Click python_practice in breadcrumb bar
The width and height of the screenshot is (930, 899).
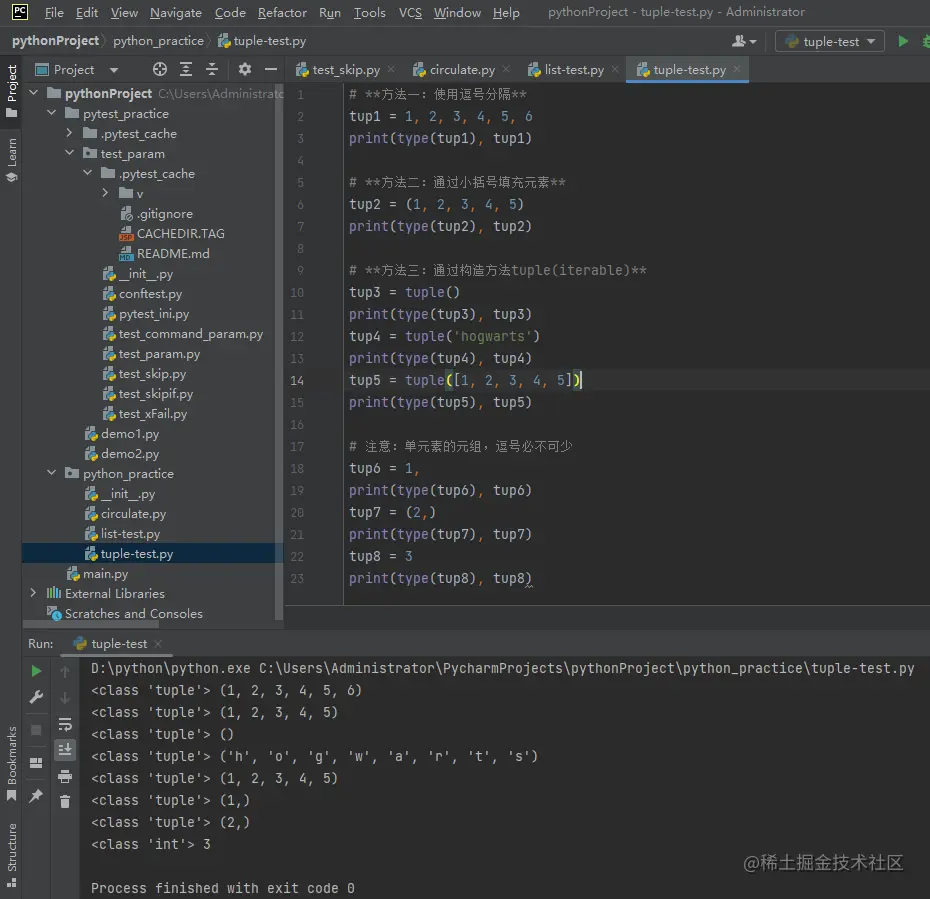[x=158, y=41]
